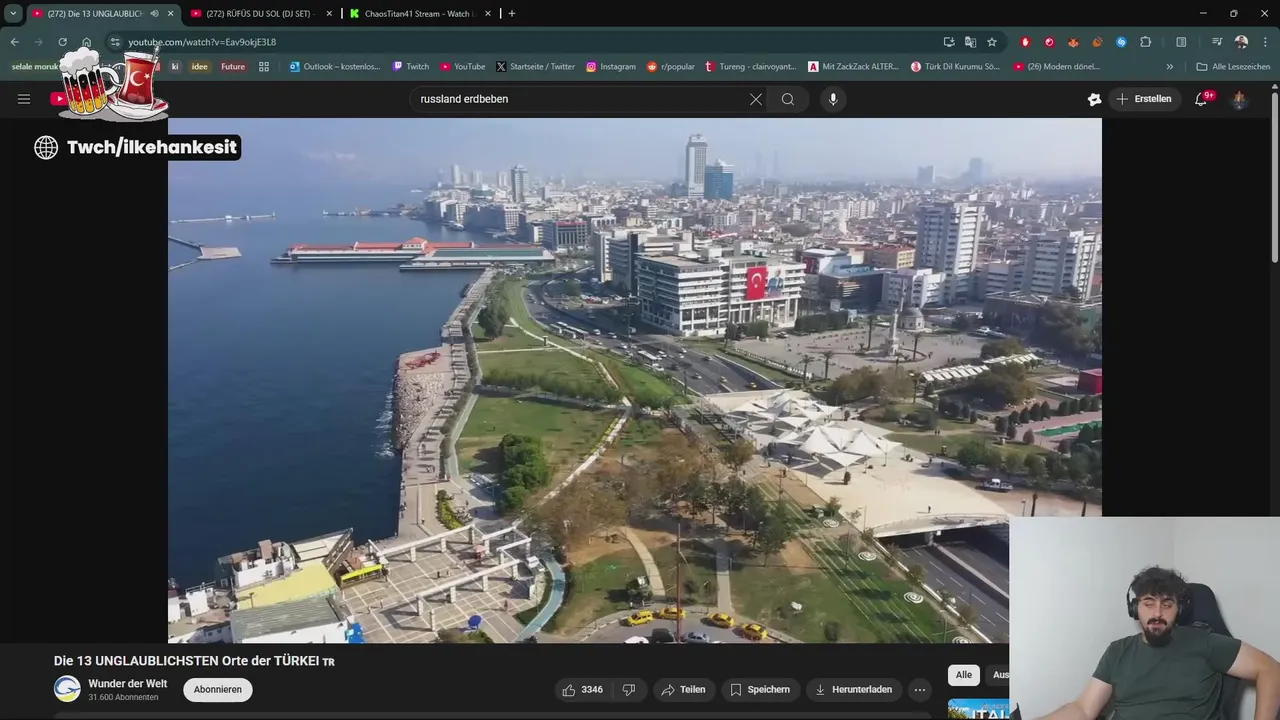Click the Erstellen create button
Screen dimensions: 1280x720
click(x=1144, y=99)
